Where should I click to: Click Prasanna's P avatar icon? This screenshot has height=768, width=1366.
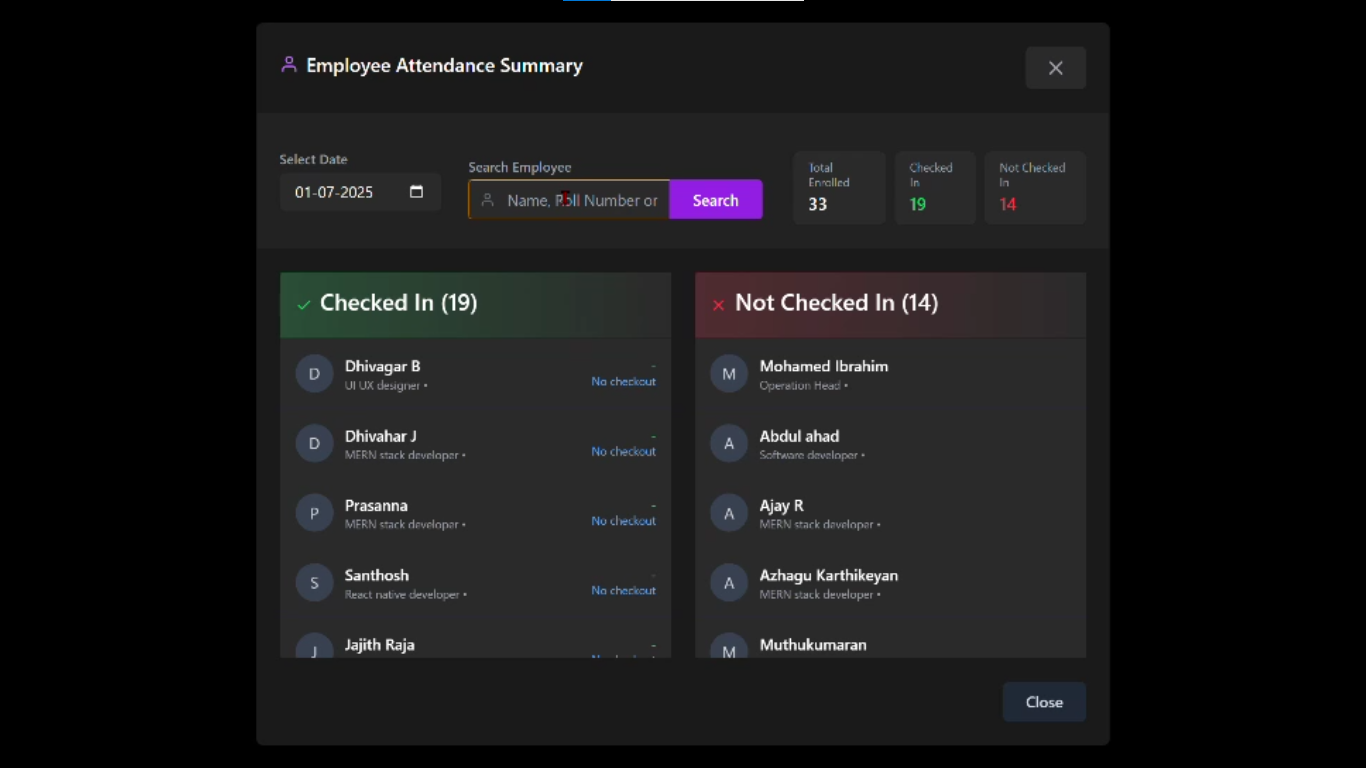pos(314,513)
